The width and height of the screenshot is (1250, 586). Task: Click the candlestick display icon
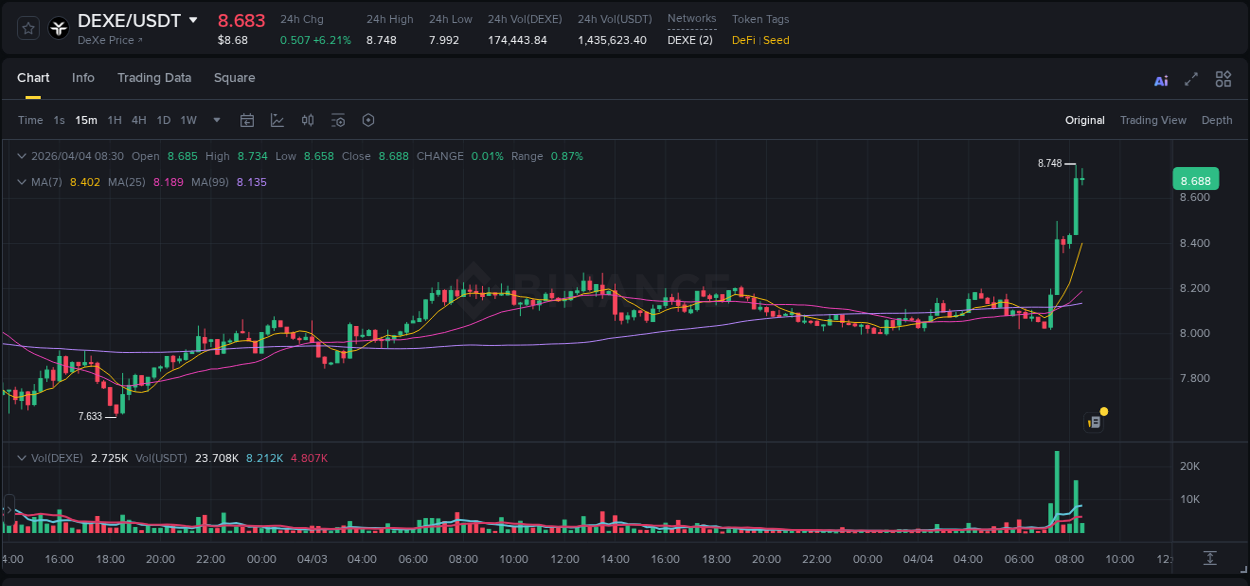point(307,120)
